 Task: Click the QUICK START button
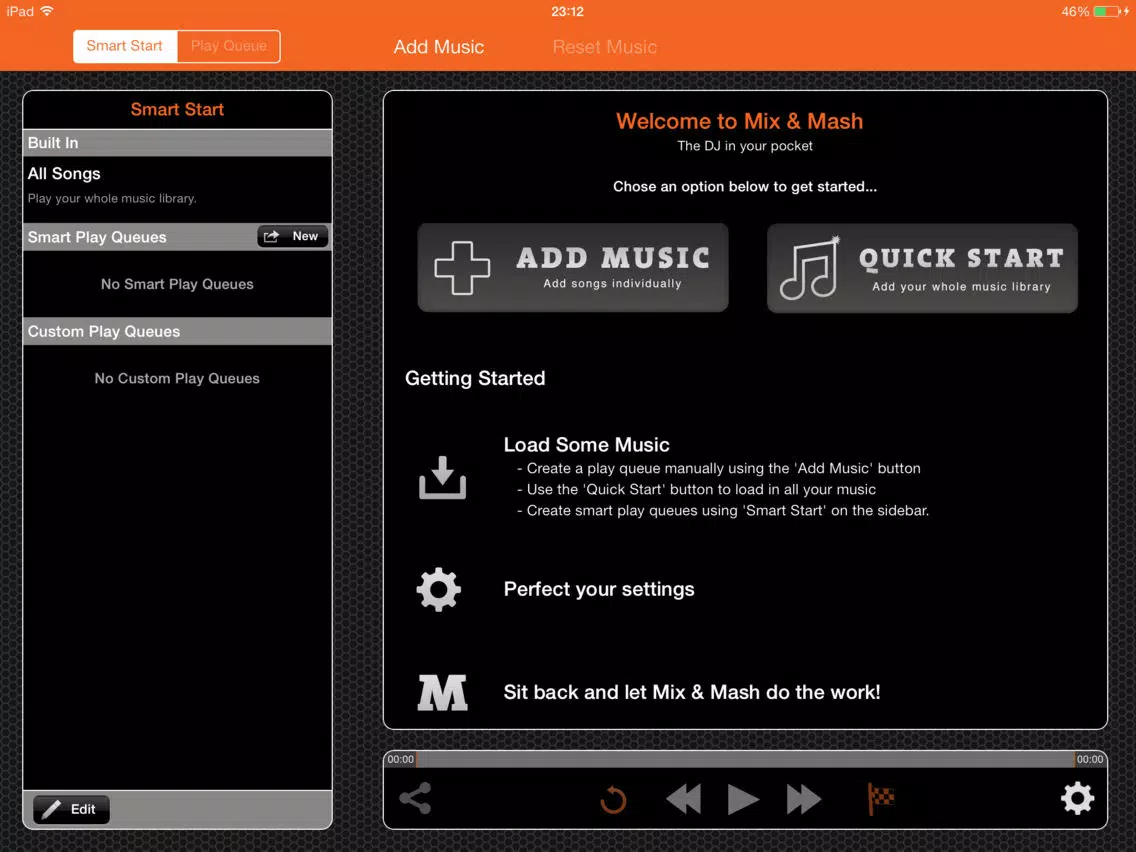point(922,268)
